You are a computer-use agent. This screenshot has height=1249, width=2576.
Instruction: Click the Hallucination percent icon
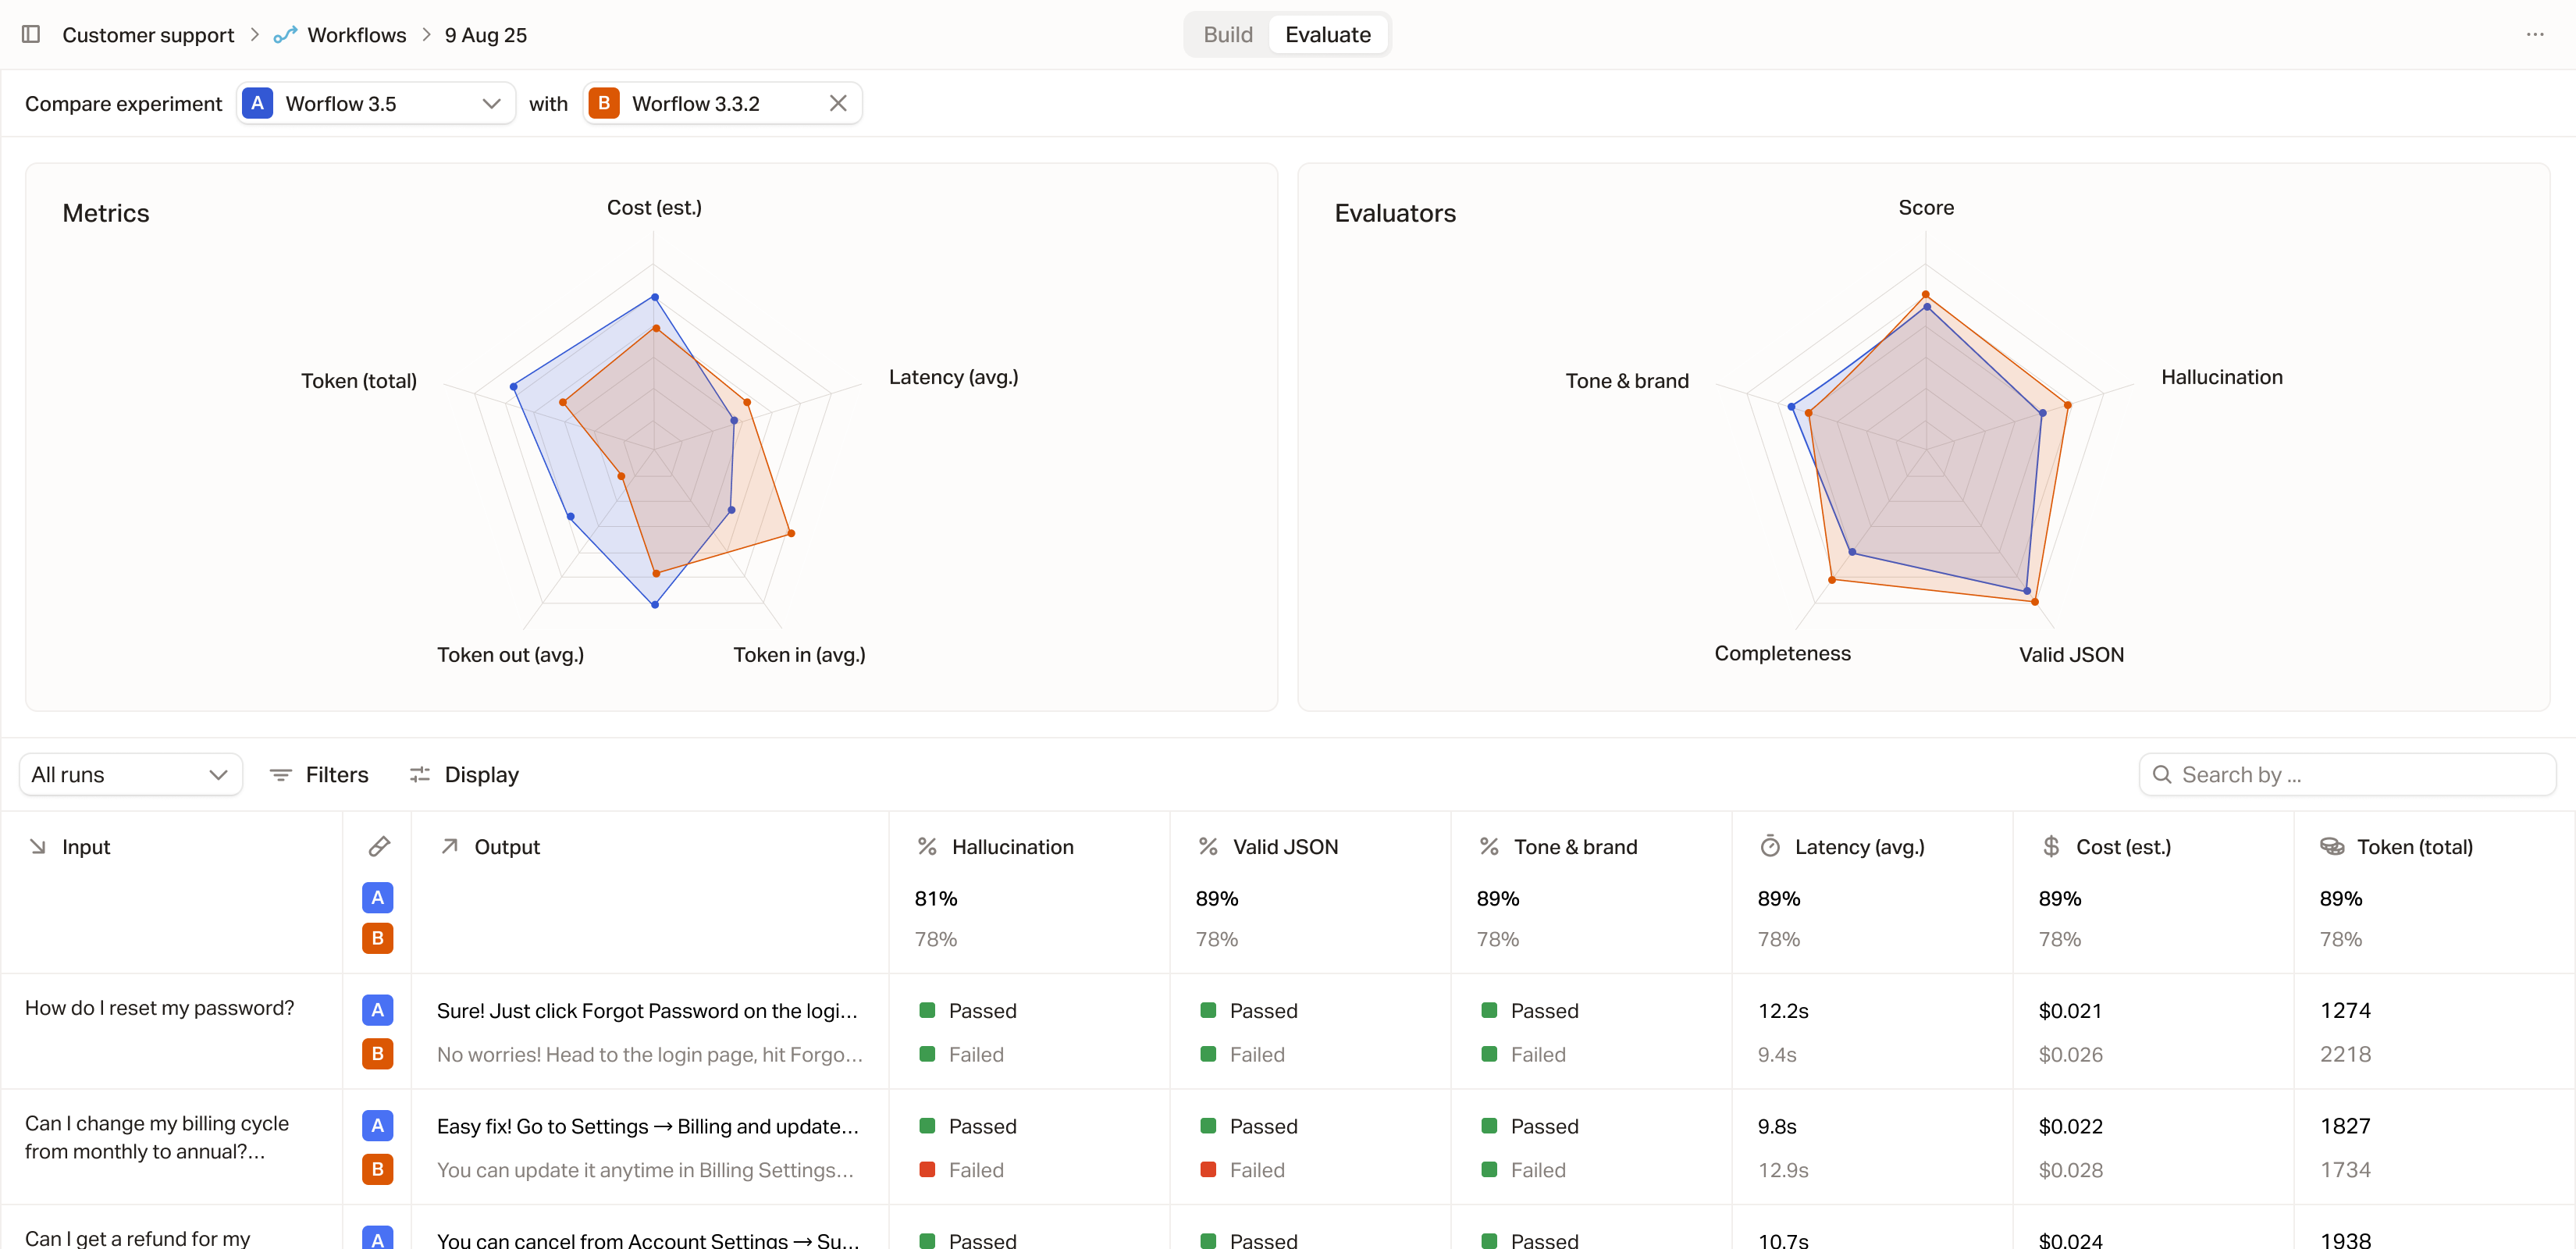pos(926,846)
